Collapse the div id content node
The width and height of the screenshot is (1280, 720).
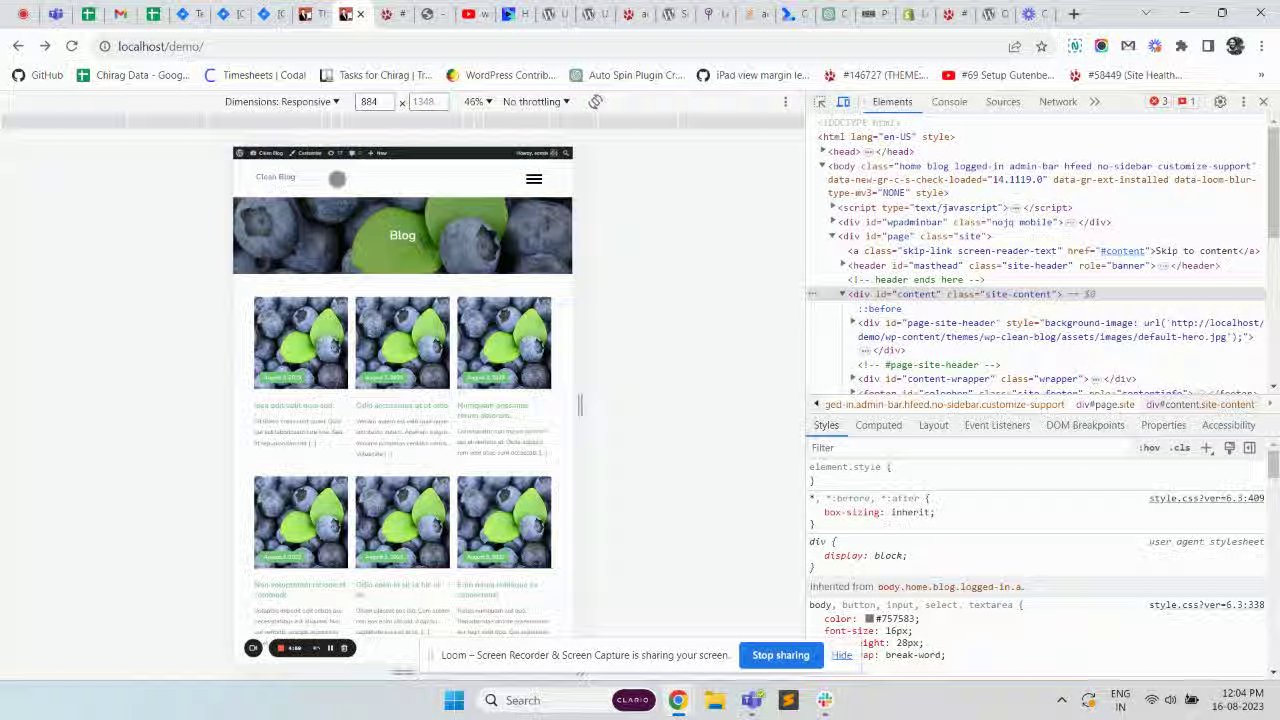click(x=843, y=294)
